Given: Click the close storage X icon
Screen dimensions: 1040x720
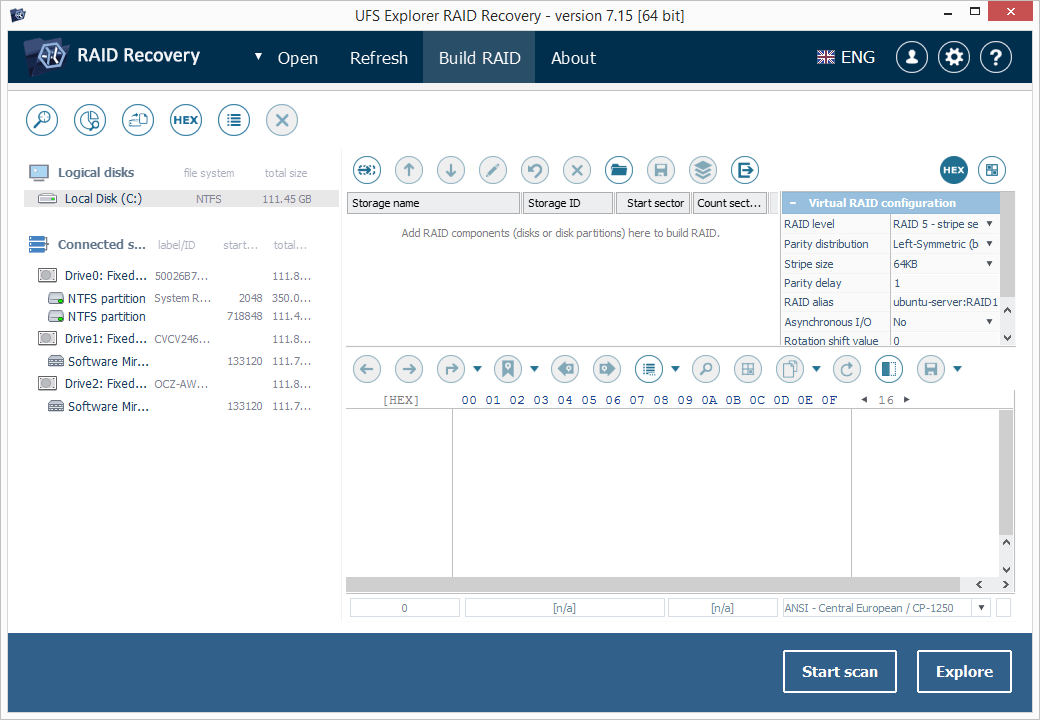Looking at the screenshot, I should 282,120.
